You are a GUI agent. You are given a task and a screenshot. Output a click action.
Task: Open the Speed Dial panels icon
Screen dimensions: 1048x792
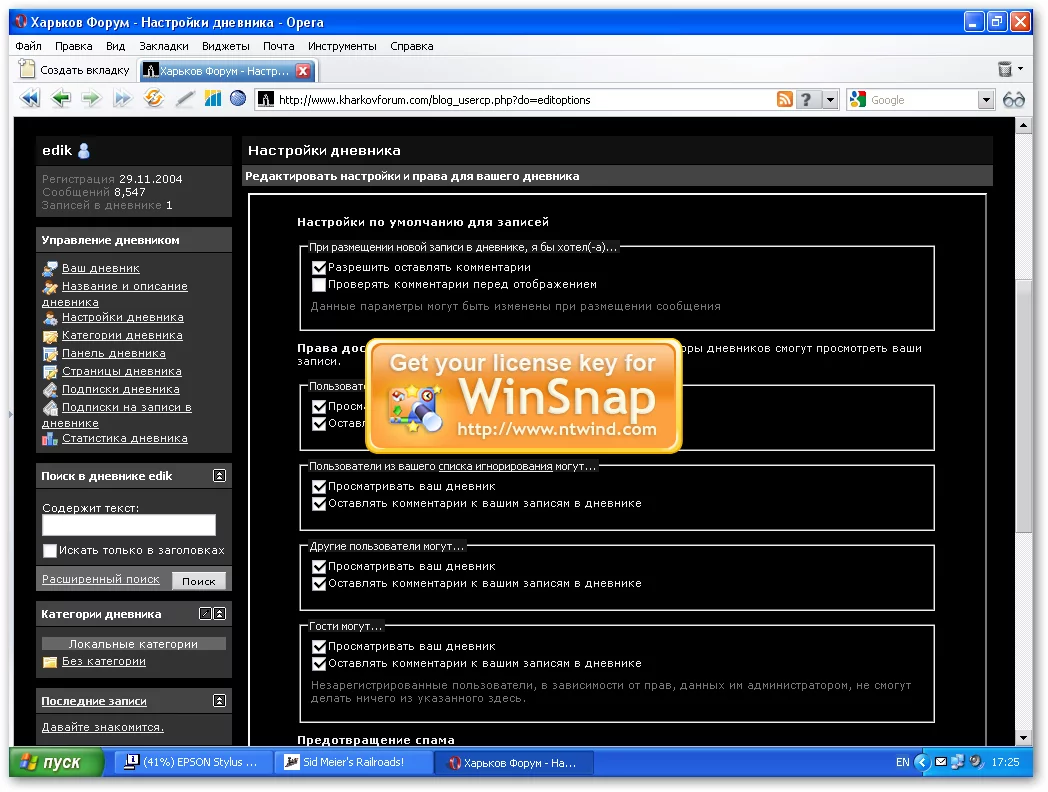(213, 99)
